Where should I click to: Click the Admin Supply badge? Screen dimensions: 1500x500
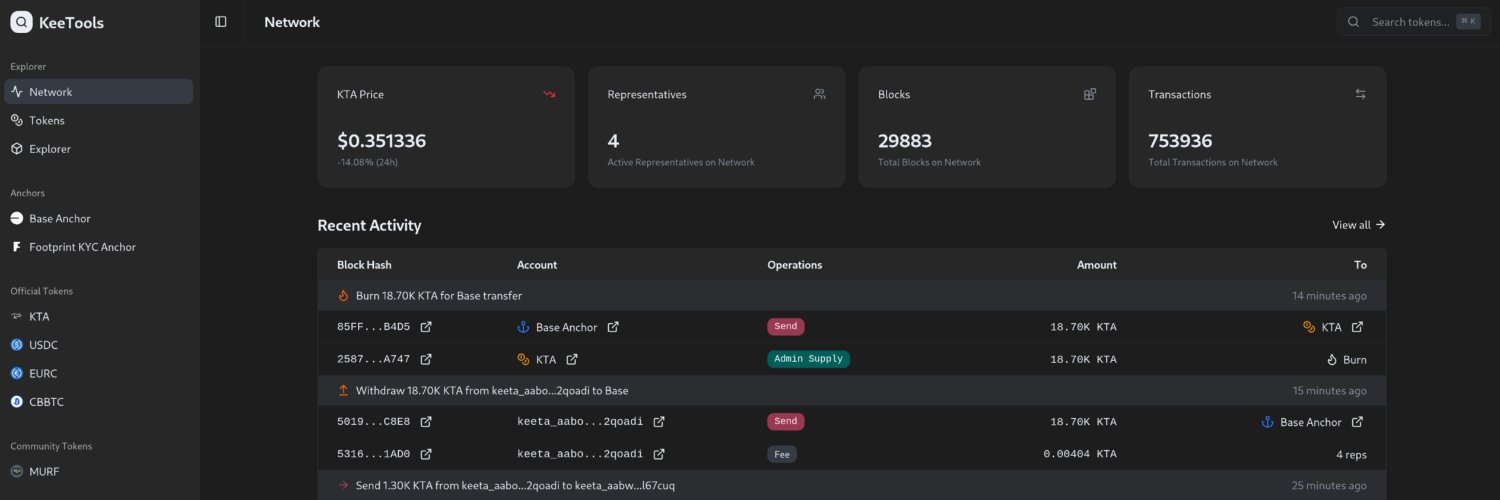tap(808, 358)
